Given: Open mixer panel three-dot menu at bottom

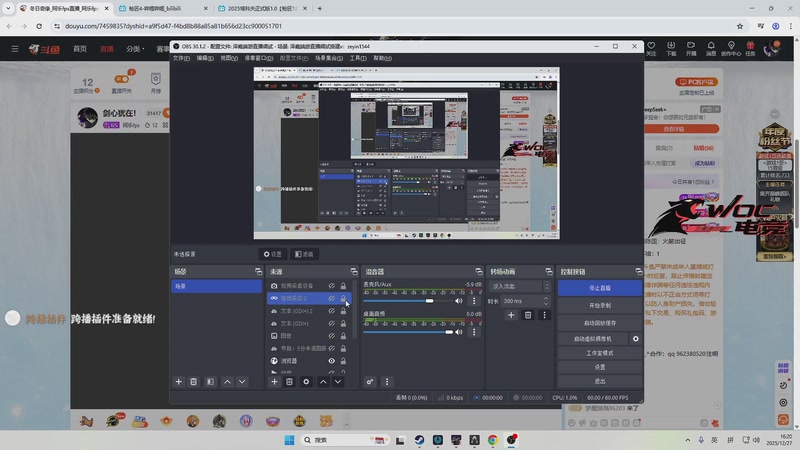Looking at the screenshot, I should coord(387,382).
